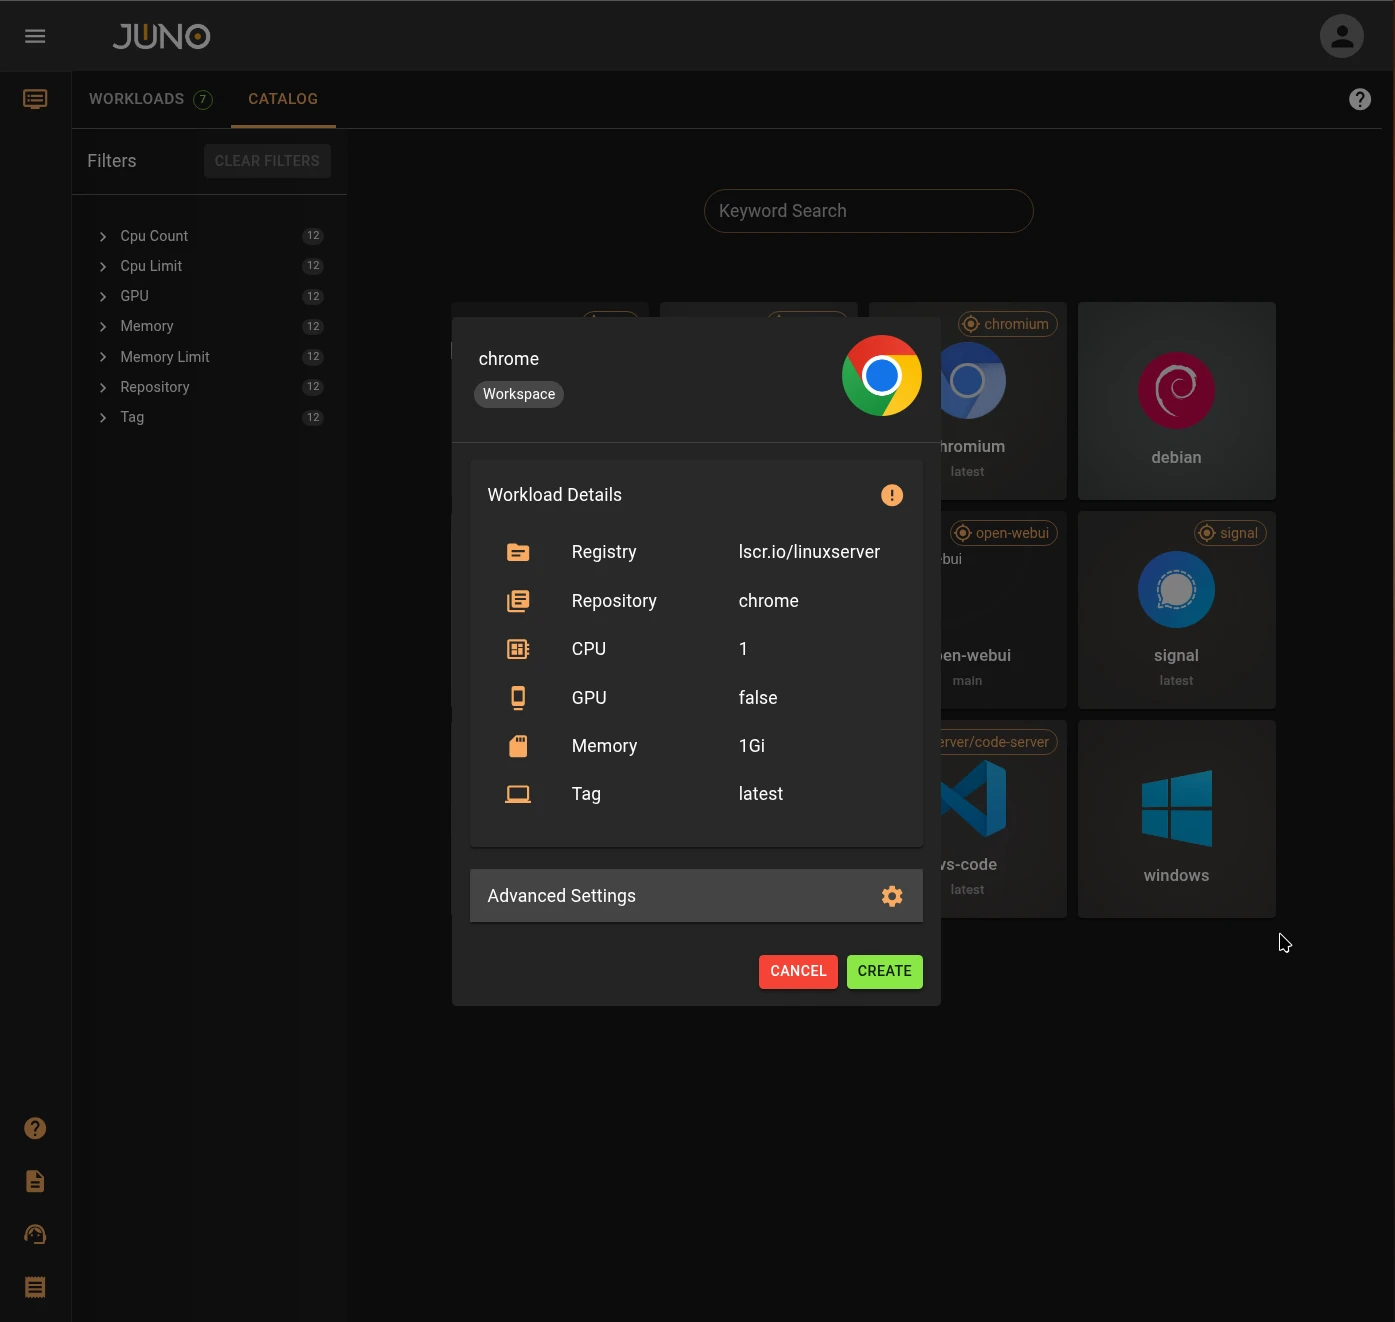This screenshot has width=1395, height=1322.
Task: Open the documentation page icon in sidebar
Action: point(35,1181)
